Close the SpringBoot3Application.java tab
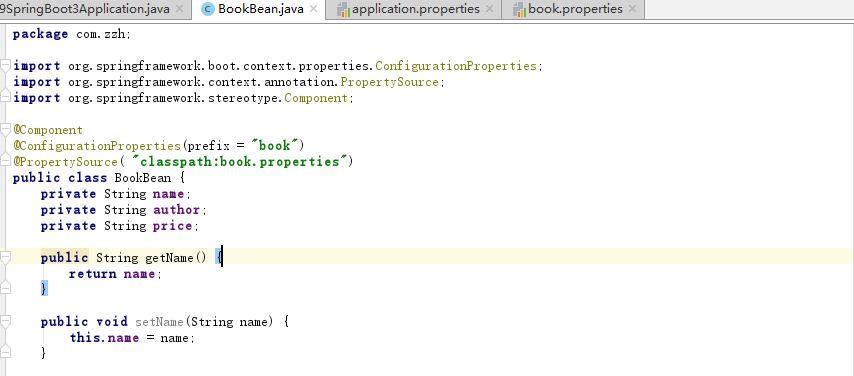The width and height of the screenshot is (854, 376). (x=179, y=9)
